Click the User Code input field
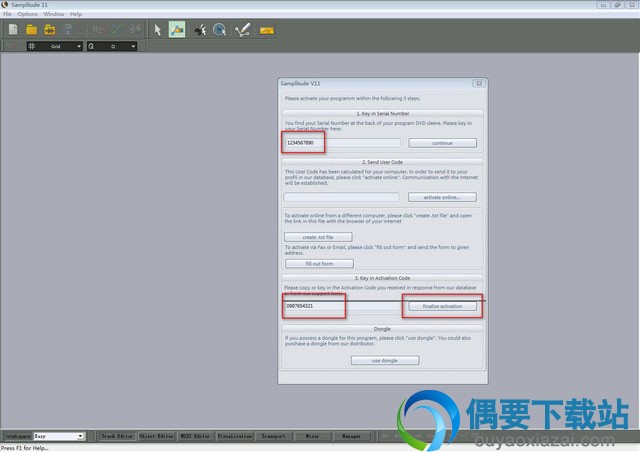The image size is (640, 452). click(x=341, y=197)
